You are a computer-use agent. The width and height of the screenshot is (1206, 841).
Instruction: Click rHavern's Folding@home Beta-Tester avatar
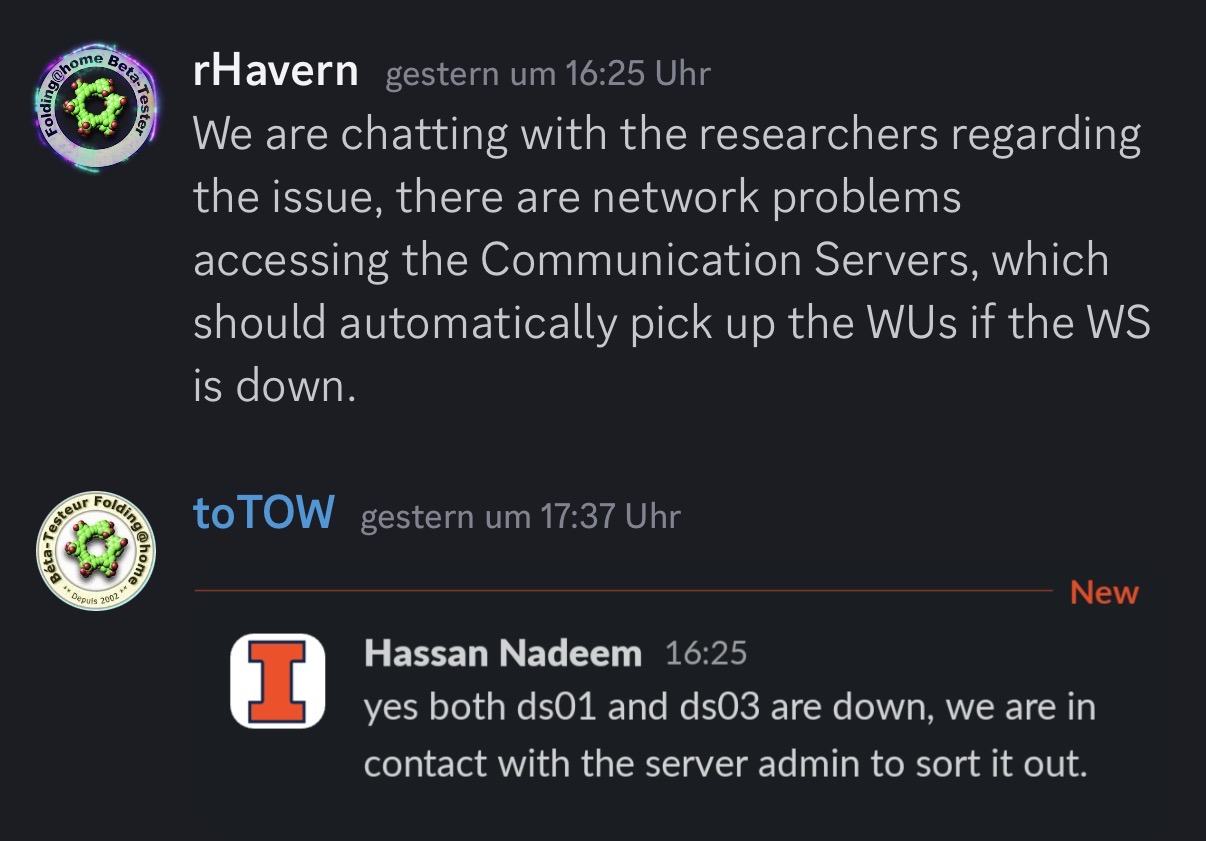(97, 108)
